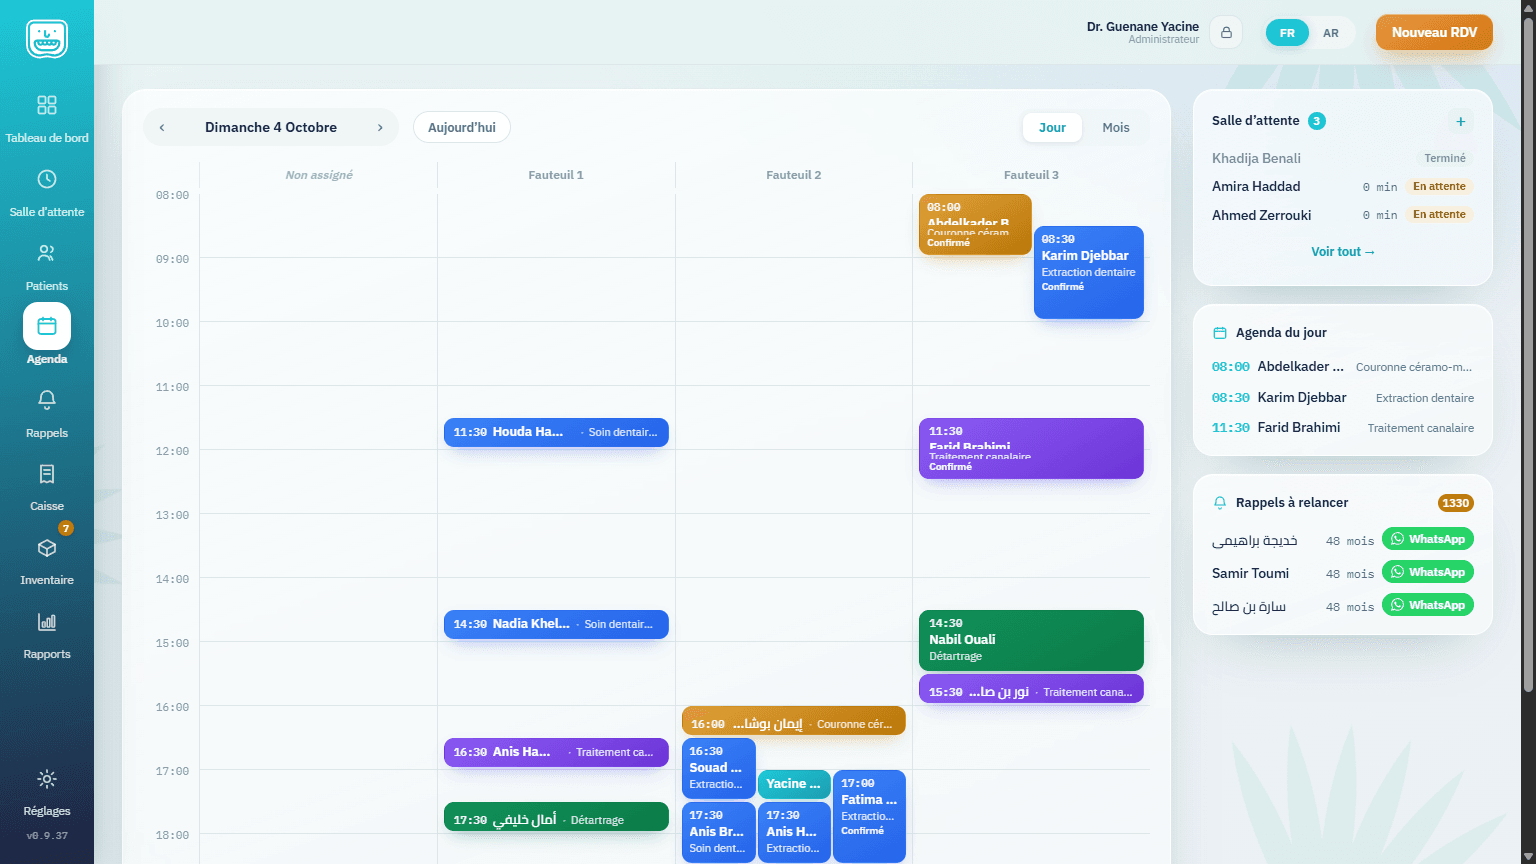Open Caisse receipt icon in sidebar
Screen dimensions: 1536x864
coord(47,474)
